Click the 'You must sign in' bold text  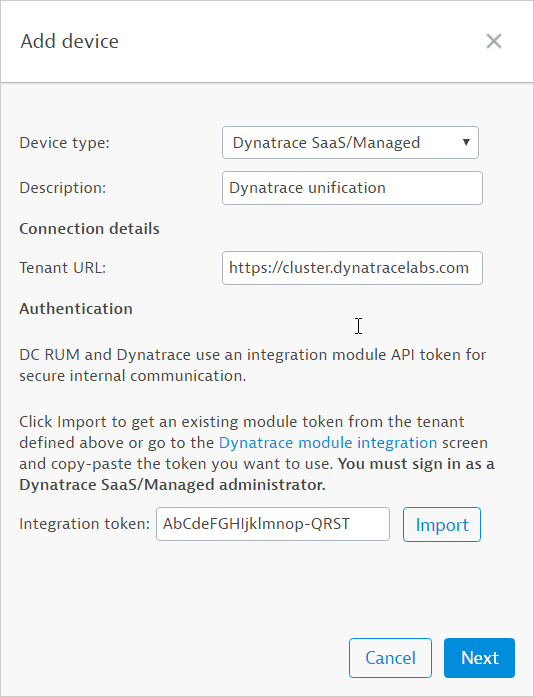pyautogui.click(x=257, y=474)
